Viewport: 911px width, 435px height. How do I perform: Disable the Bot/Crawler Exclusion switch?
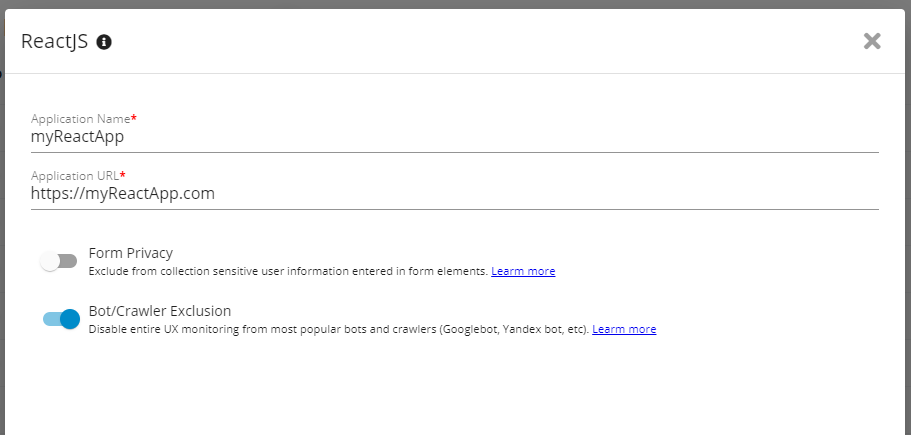[x=61, y=319]
